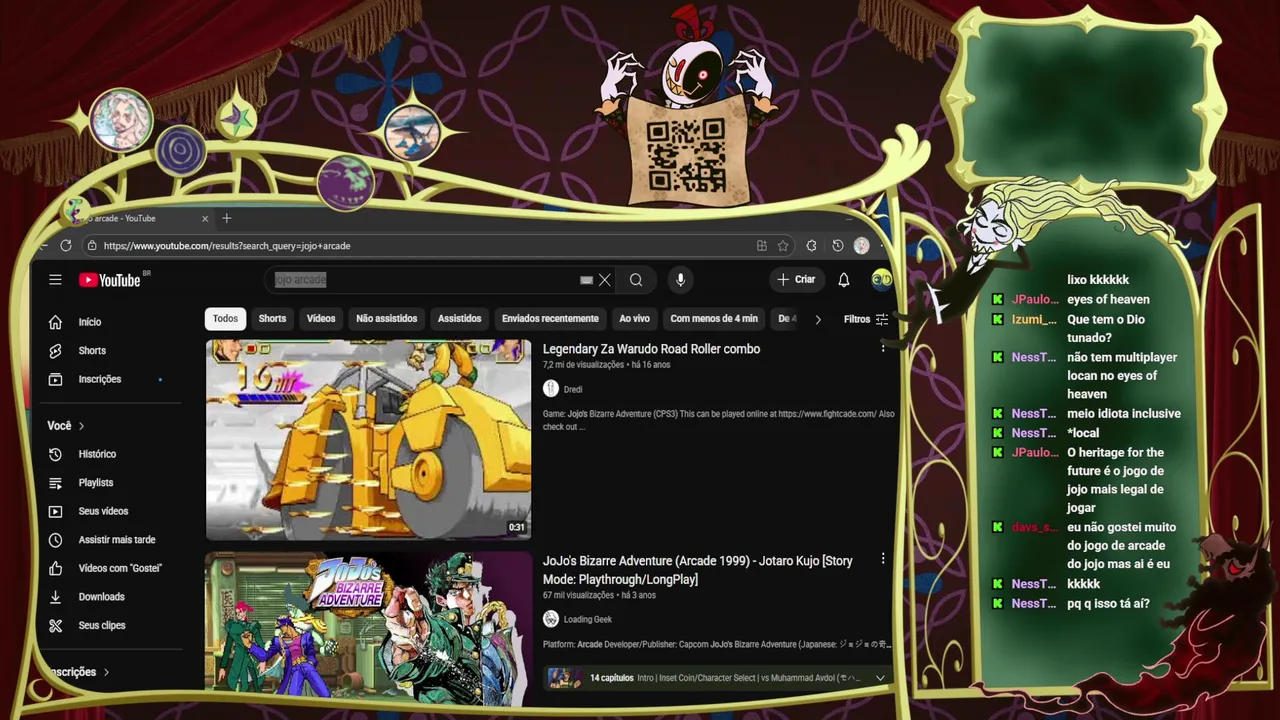The height and width of the screenshot is (720, 1280).
Task: Reload the page in browser
Action: pos(66,245)
